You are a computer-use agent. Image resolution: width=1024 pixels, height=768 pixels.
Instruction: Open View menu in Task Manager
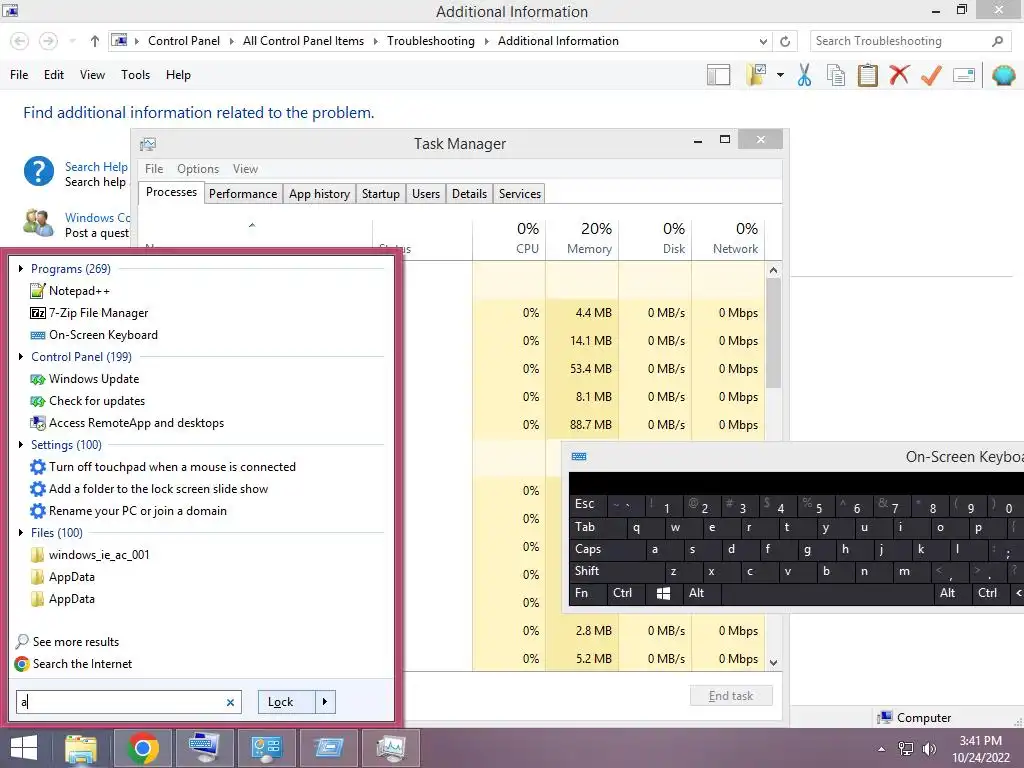tap(246, 169)
